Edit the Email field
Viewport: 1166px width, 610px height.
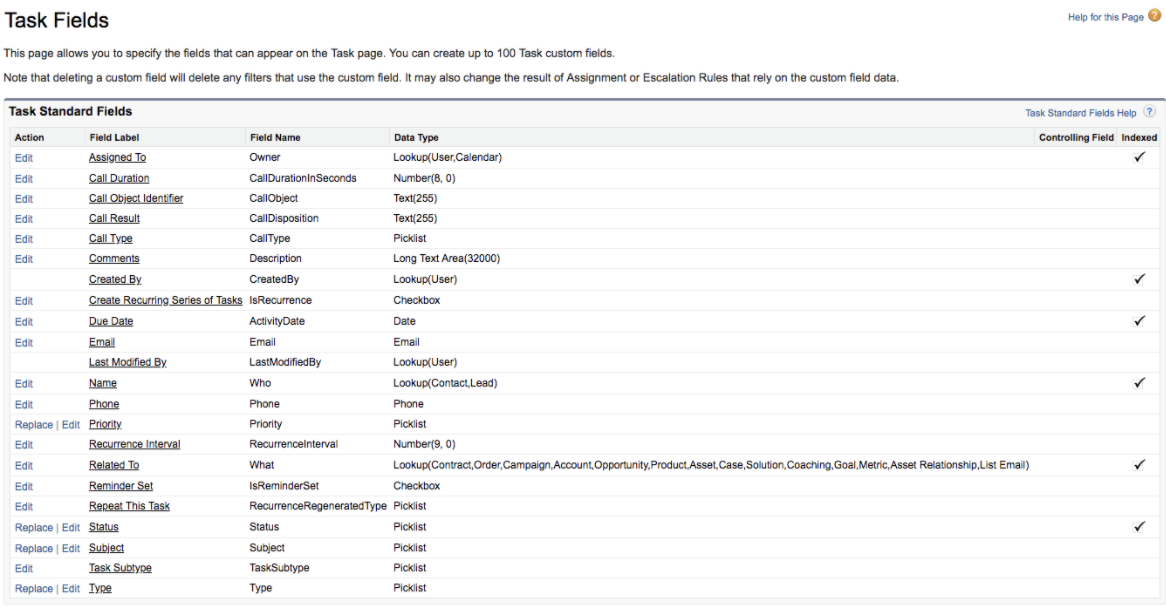[22, 342]
